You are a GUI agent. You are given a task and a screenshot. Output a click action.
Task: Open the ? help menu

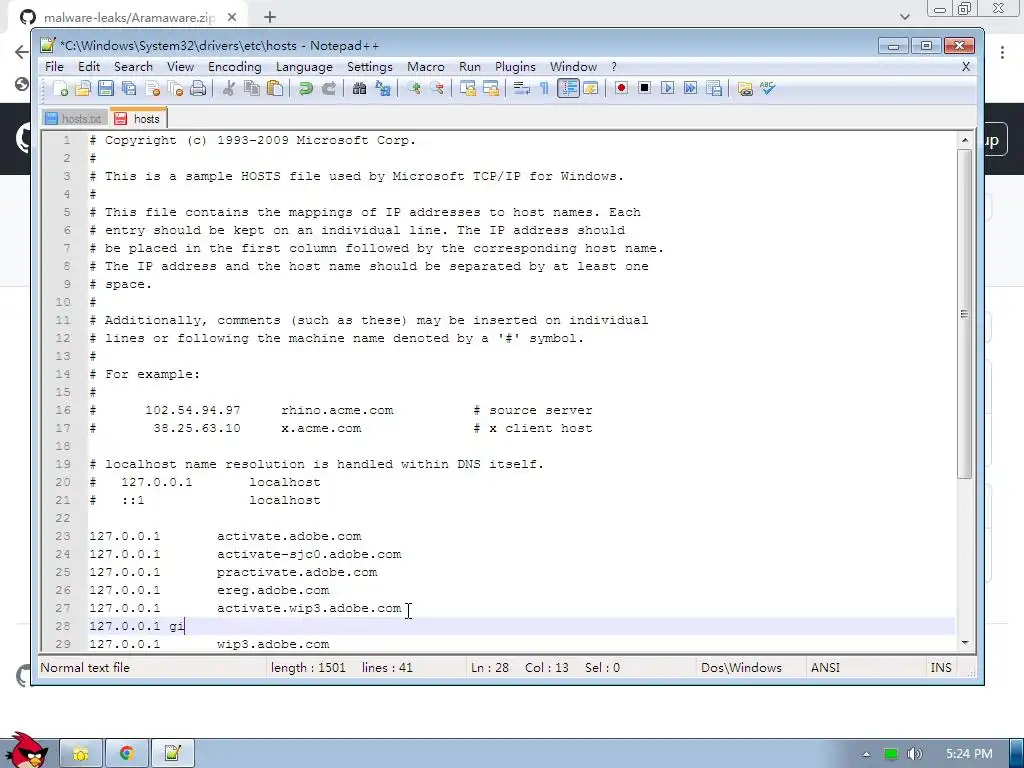coord(614,67)
